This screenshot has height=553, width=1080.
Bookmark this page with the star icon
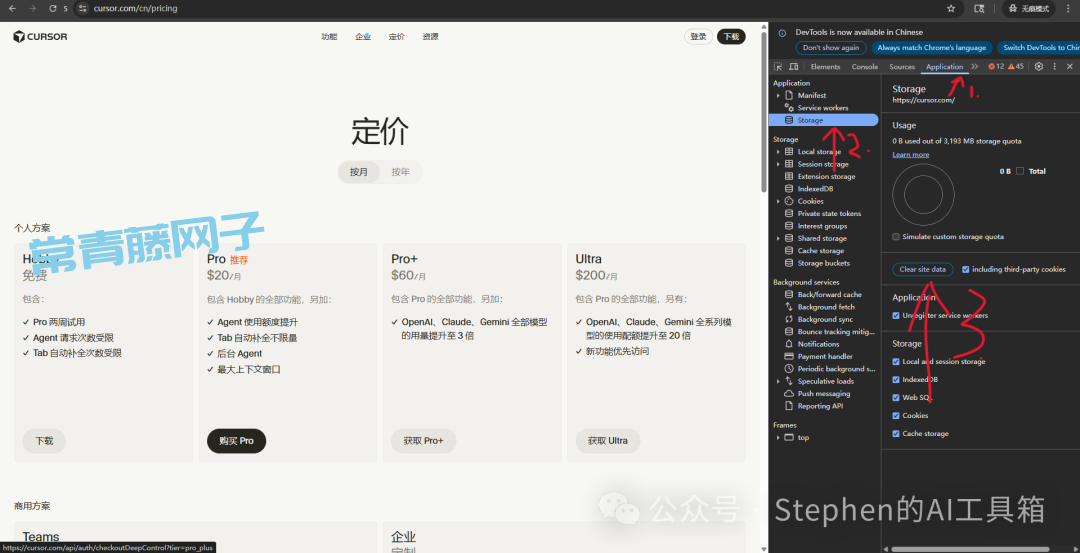pyautogui.click(x=950, y=8)
